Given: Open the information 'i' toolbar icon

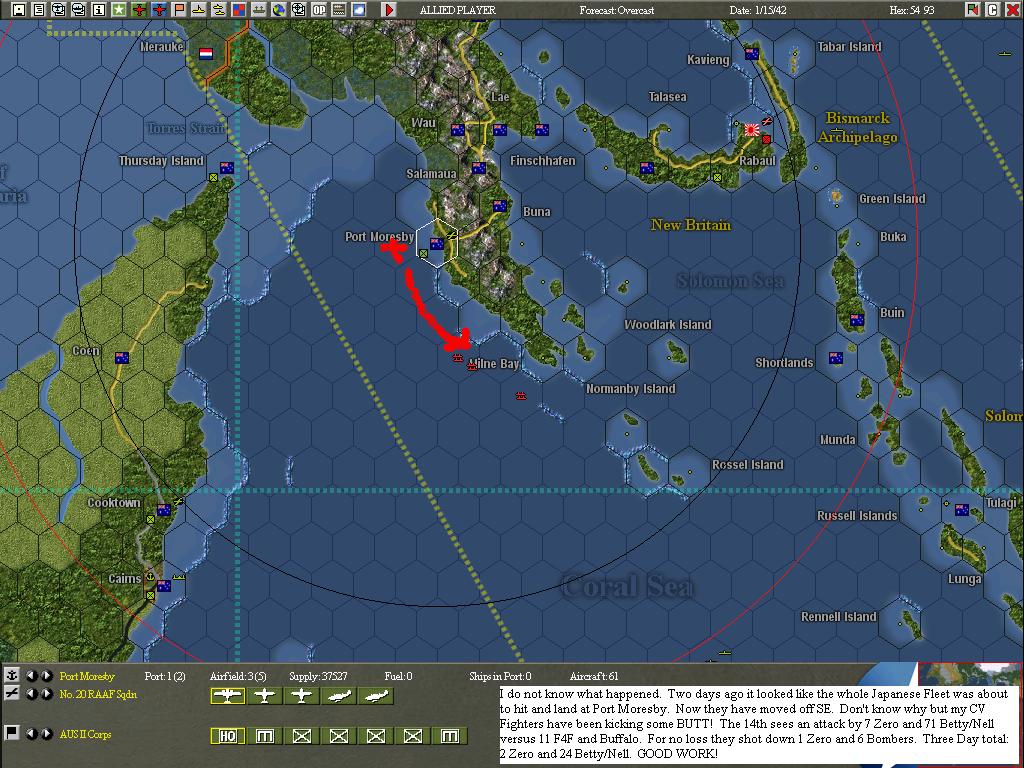Looking at the screenshot, I should tap(99, 10).
